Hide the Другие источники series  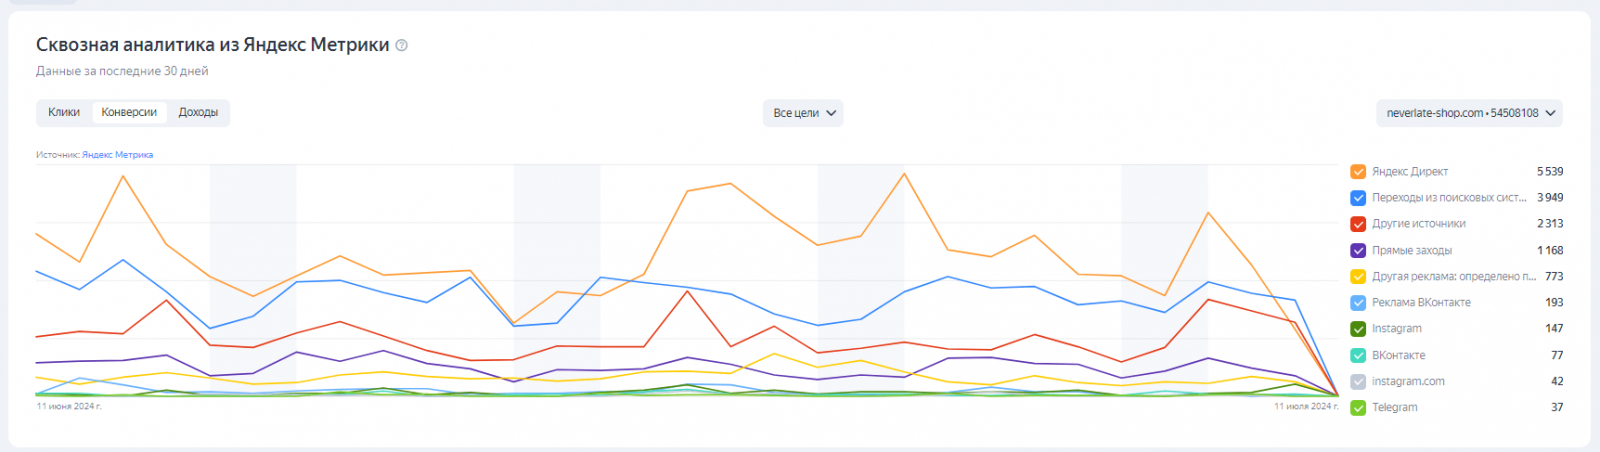point(1358,224)
